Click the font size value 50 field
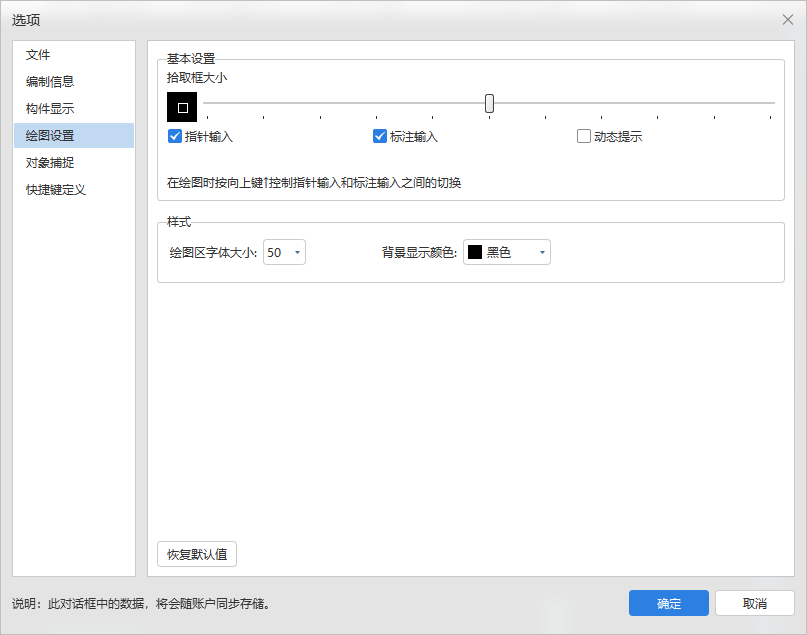Viewport: 807px width, 635px height. (x=276, y=253)
